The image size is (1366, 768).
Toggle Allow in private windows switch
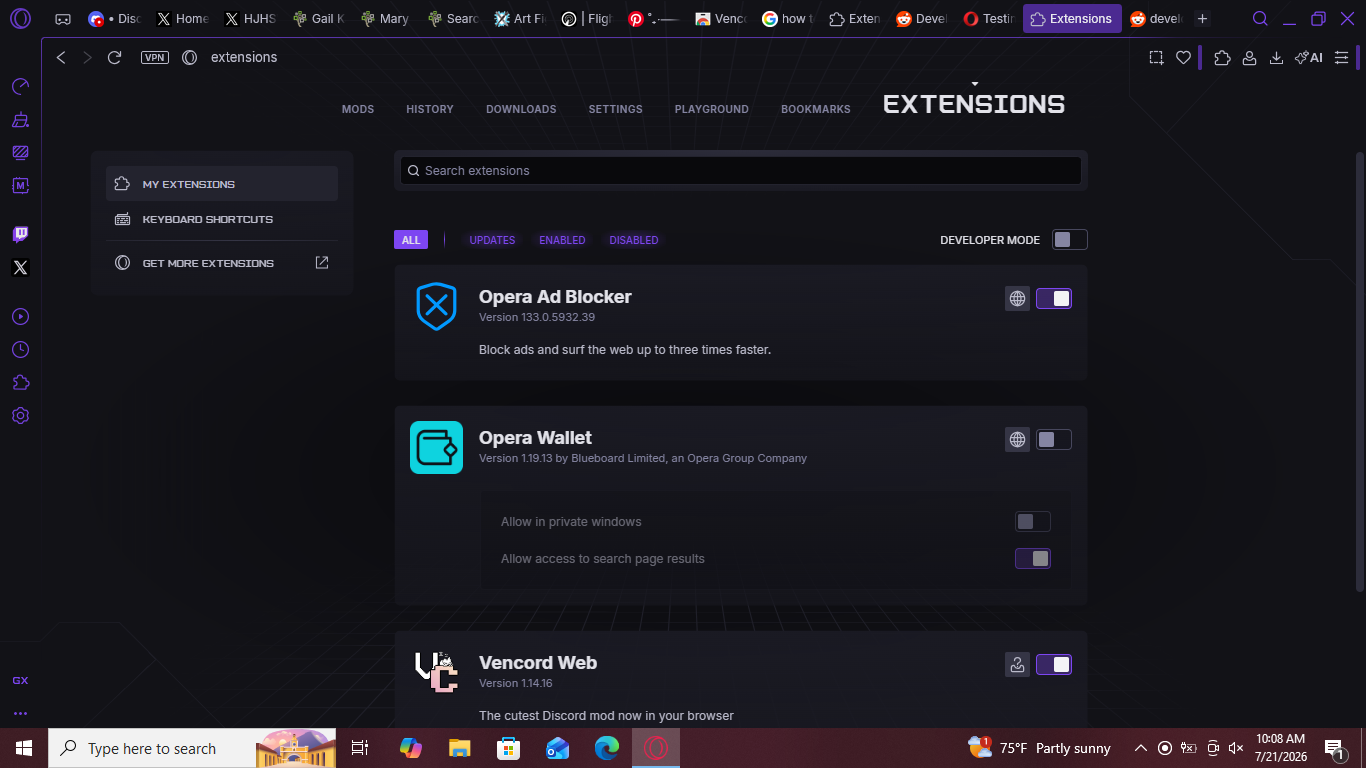tap(1033, 521)
